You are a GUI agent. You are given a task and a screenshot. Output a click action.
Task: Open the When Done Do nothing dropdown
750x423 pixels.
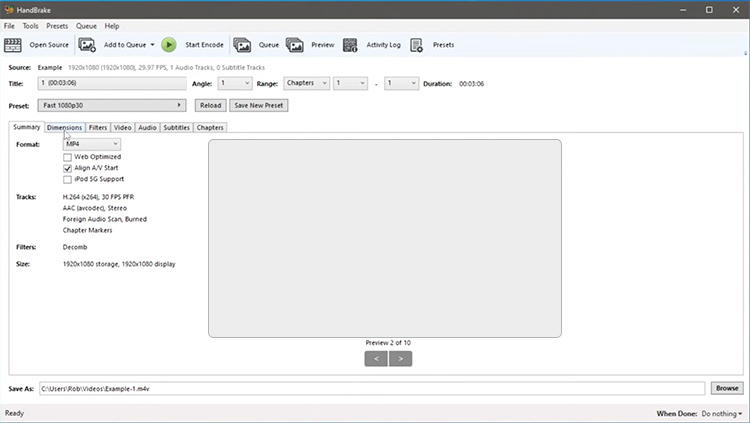722,413
